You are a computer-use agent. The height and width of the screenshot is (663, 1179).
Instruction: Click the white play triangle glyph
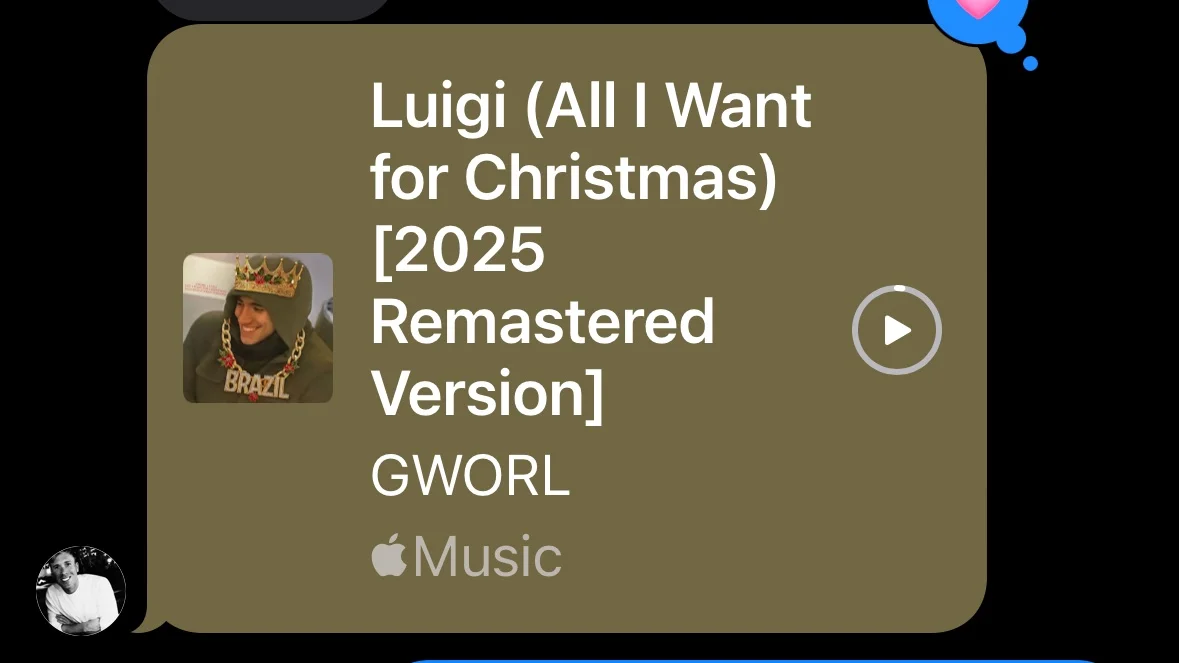pyautogui.click(x=898, y=331)
